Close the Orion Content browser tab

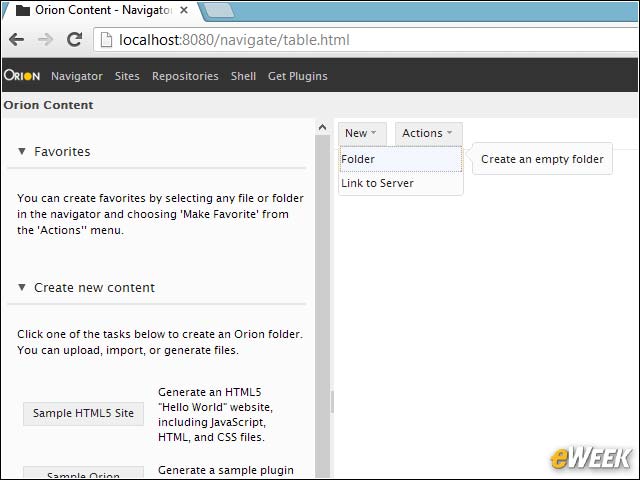point(184,10)
